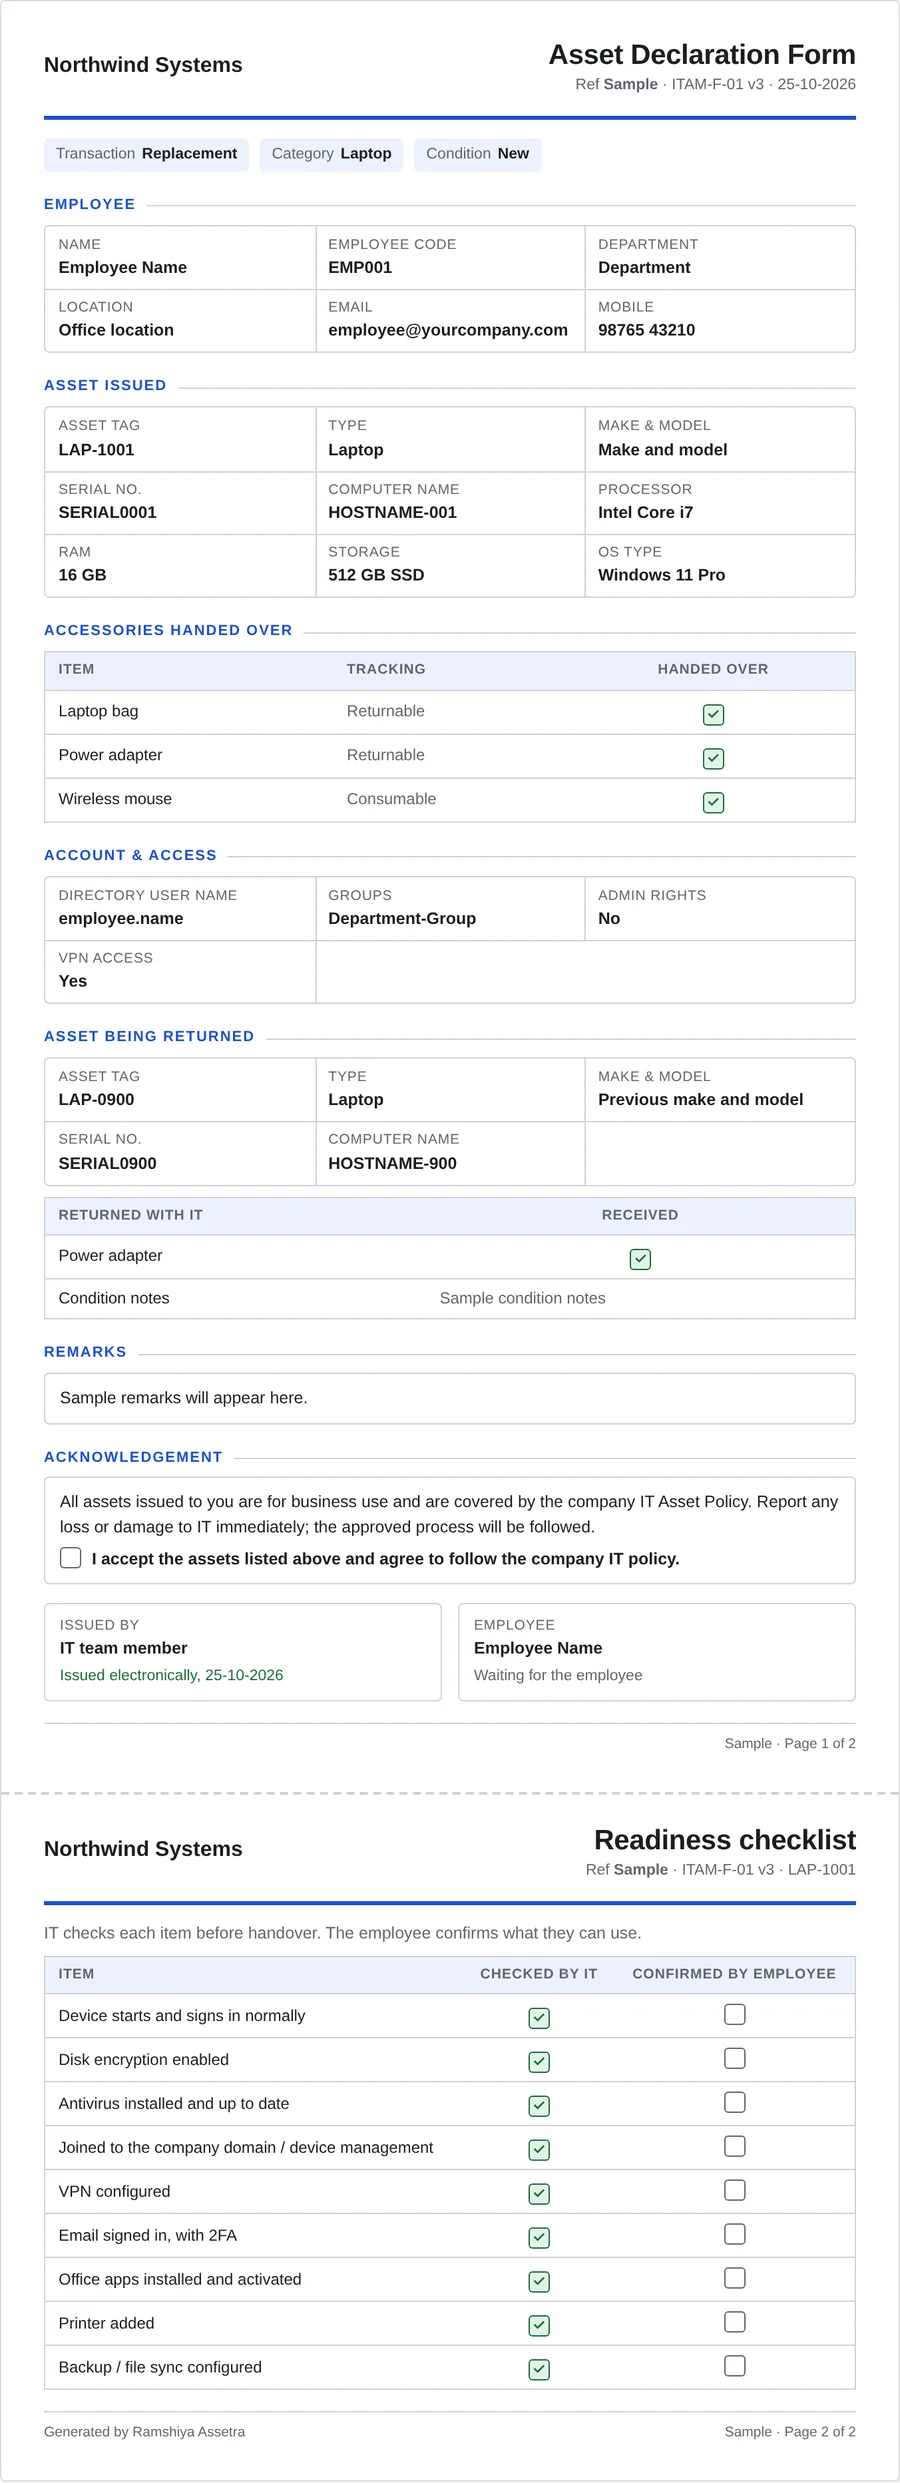Toggle IT check for Device starts and signs in
The image size is (900, 2483).
539,2018
